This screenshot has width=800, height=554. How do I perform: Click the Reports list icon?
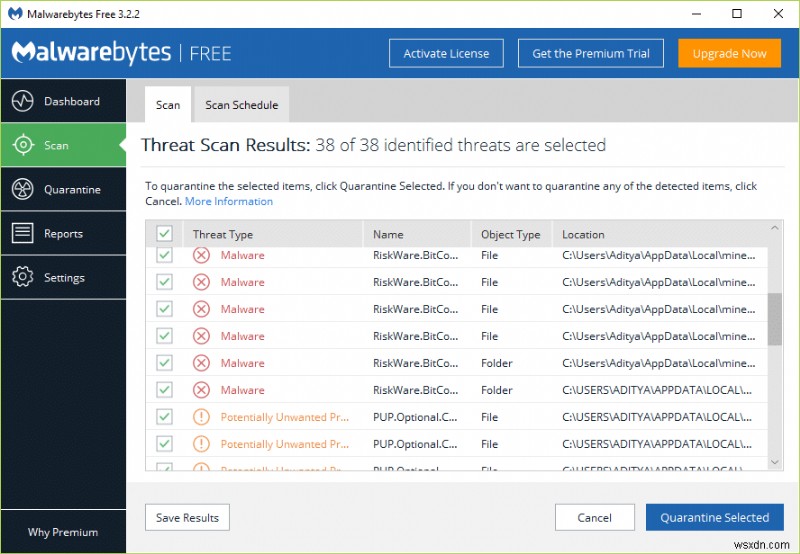coord(23,233)
